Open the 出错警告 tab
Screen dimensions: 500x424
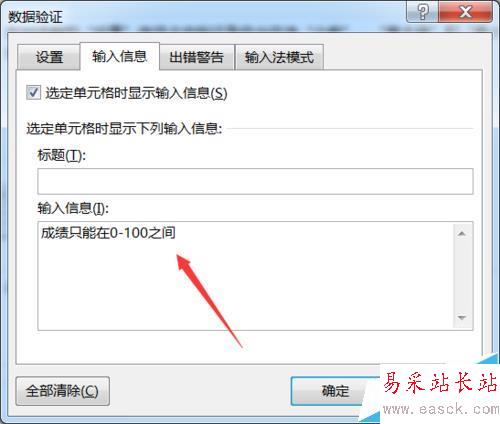click(x=196, y=57)
